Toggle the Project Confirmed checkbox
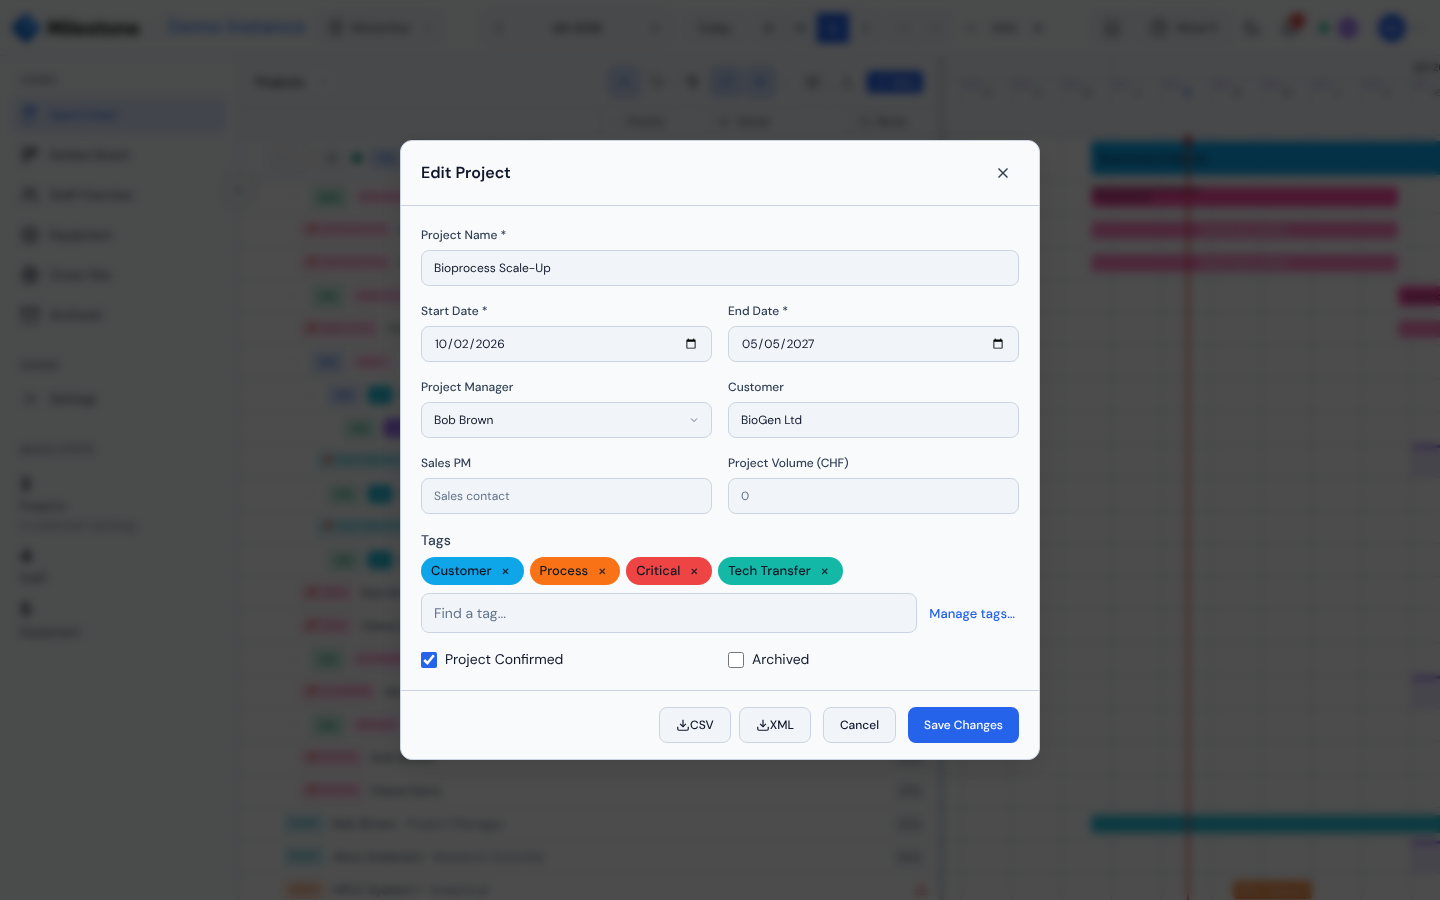 [x=429, y=660]
